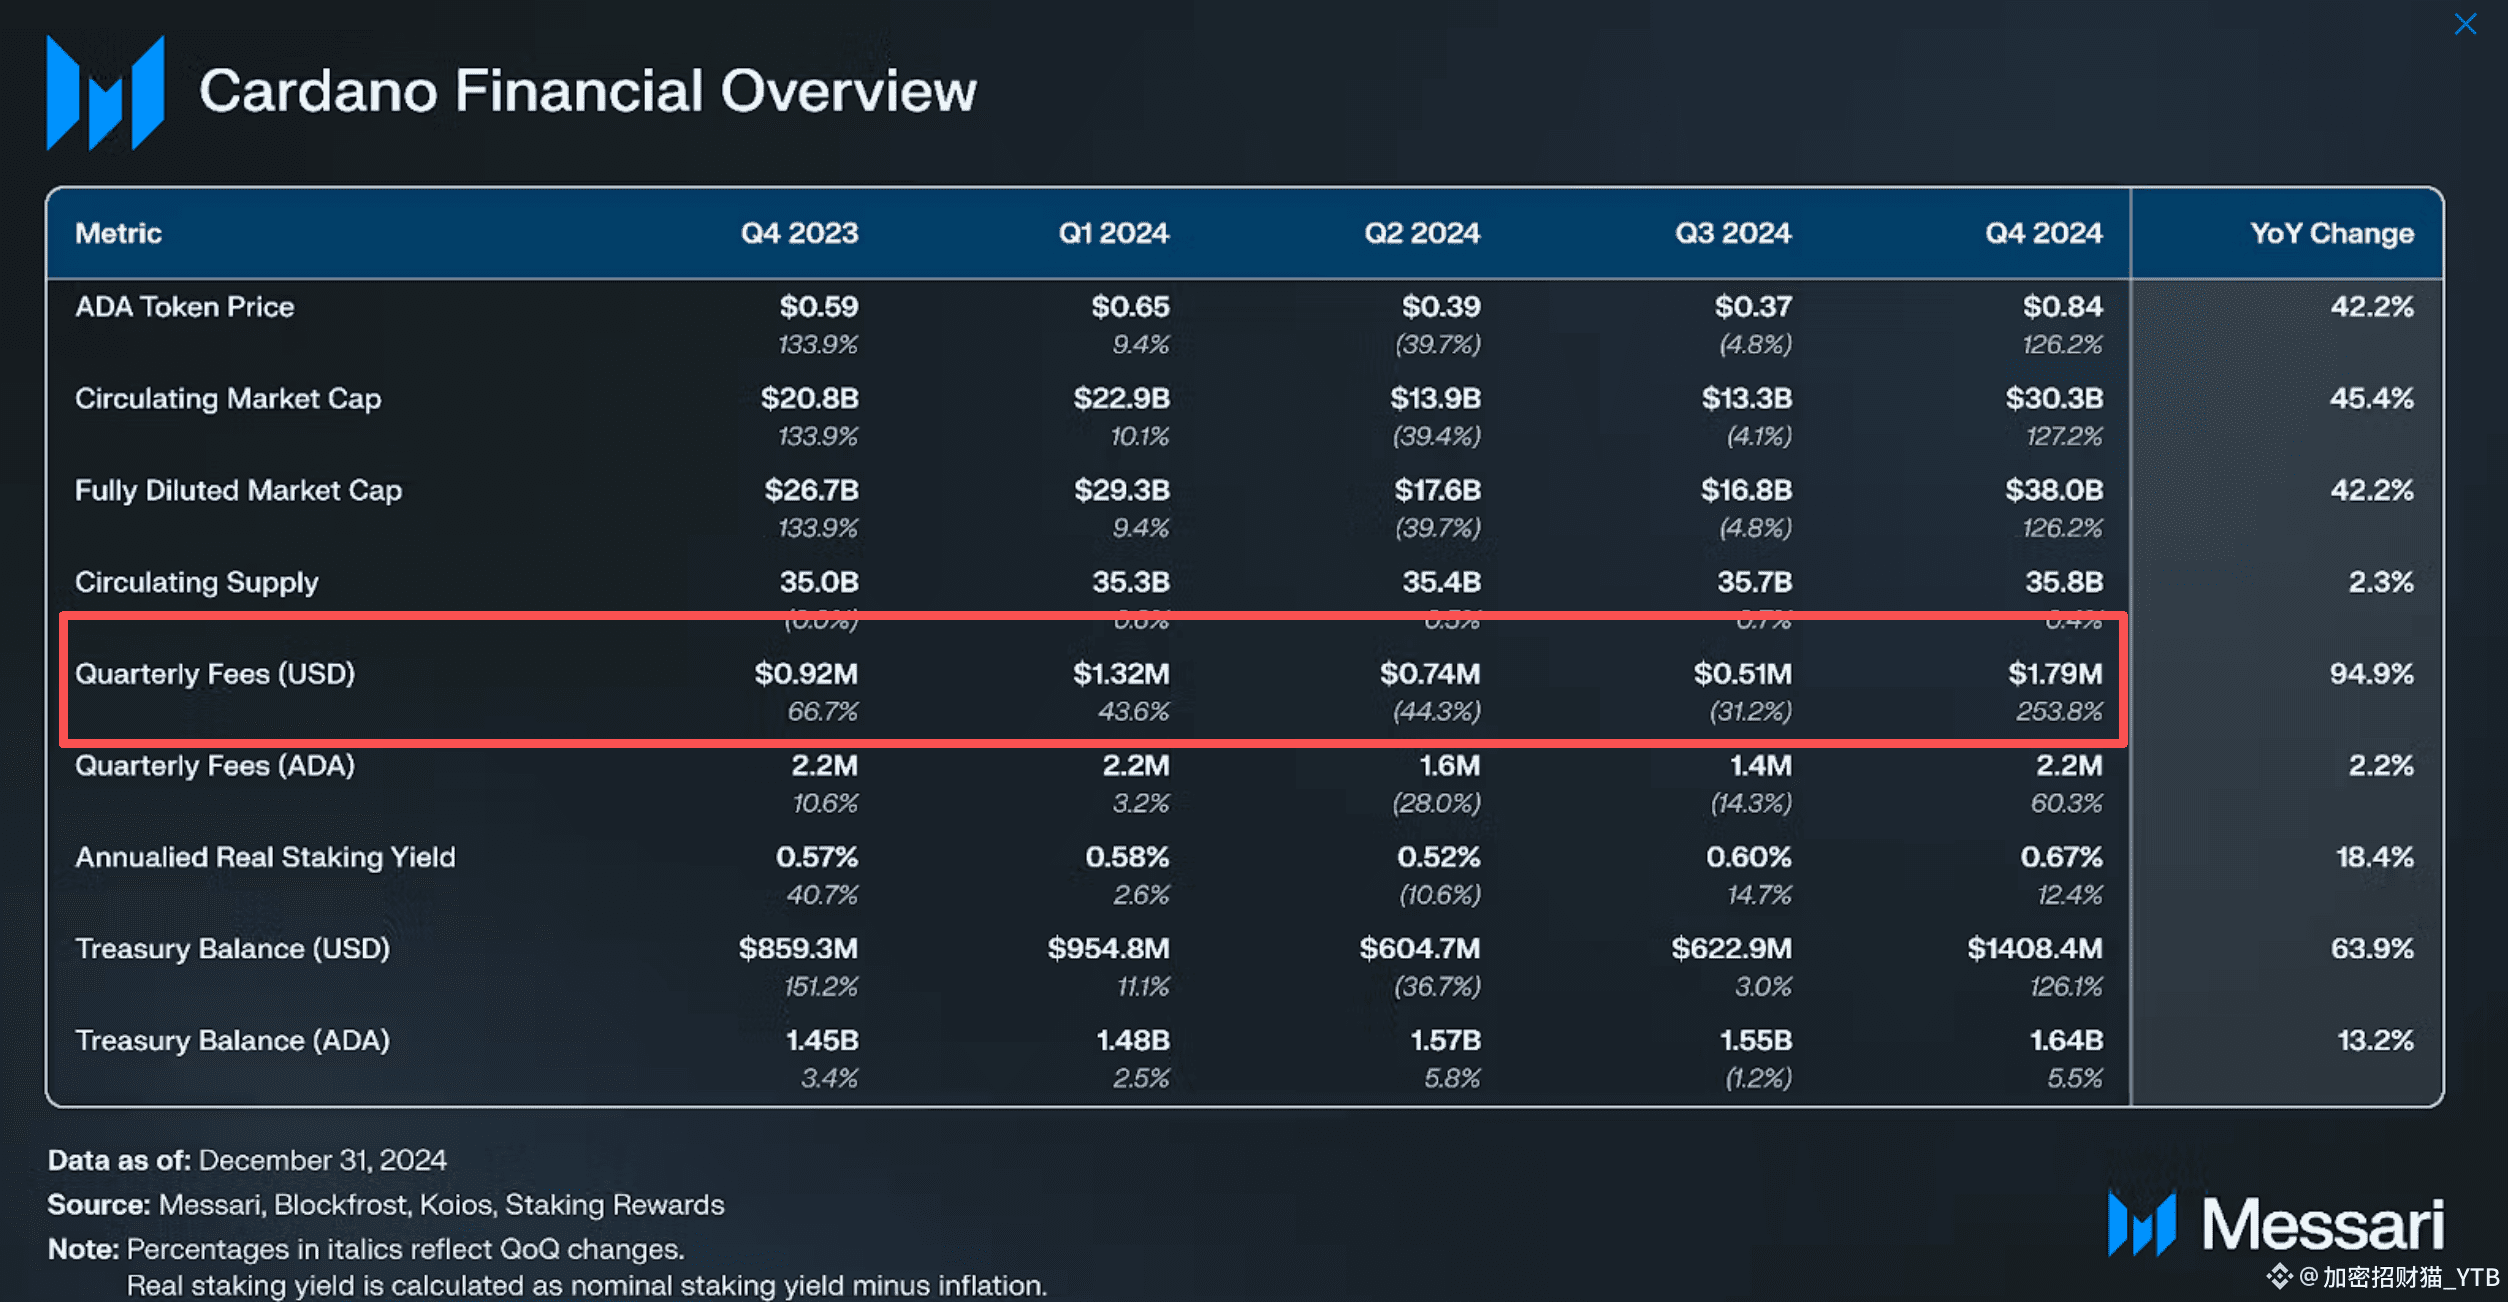The height and width of the screenshot is (1302, 2508).
Task: Click the watermark icon before 加密招财猫_YTB
Action: pos(2279,1276)
